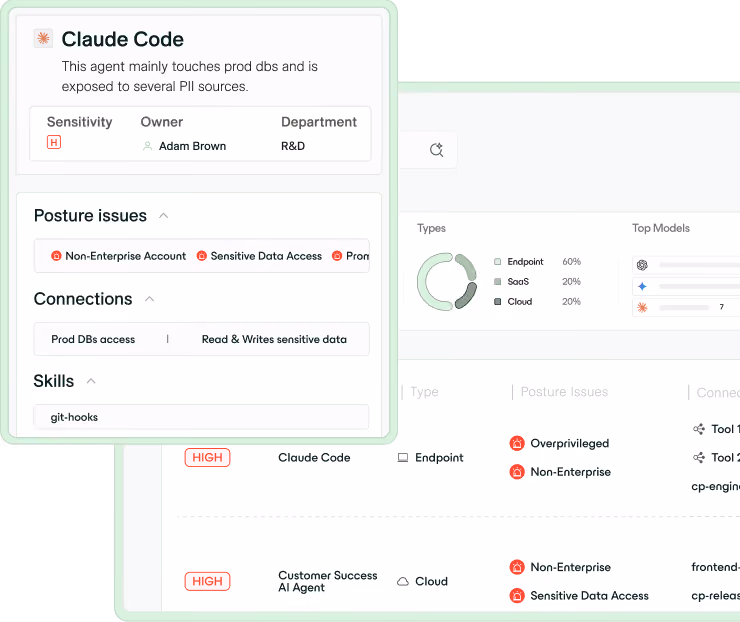Click the Cloud 20% legend entry
Viewport: 740px width, 622px height.
click(538, 302)
